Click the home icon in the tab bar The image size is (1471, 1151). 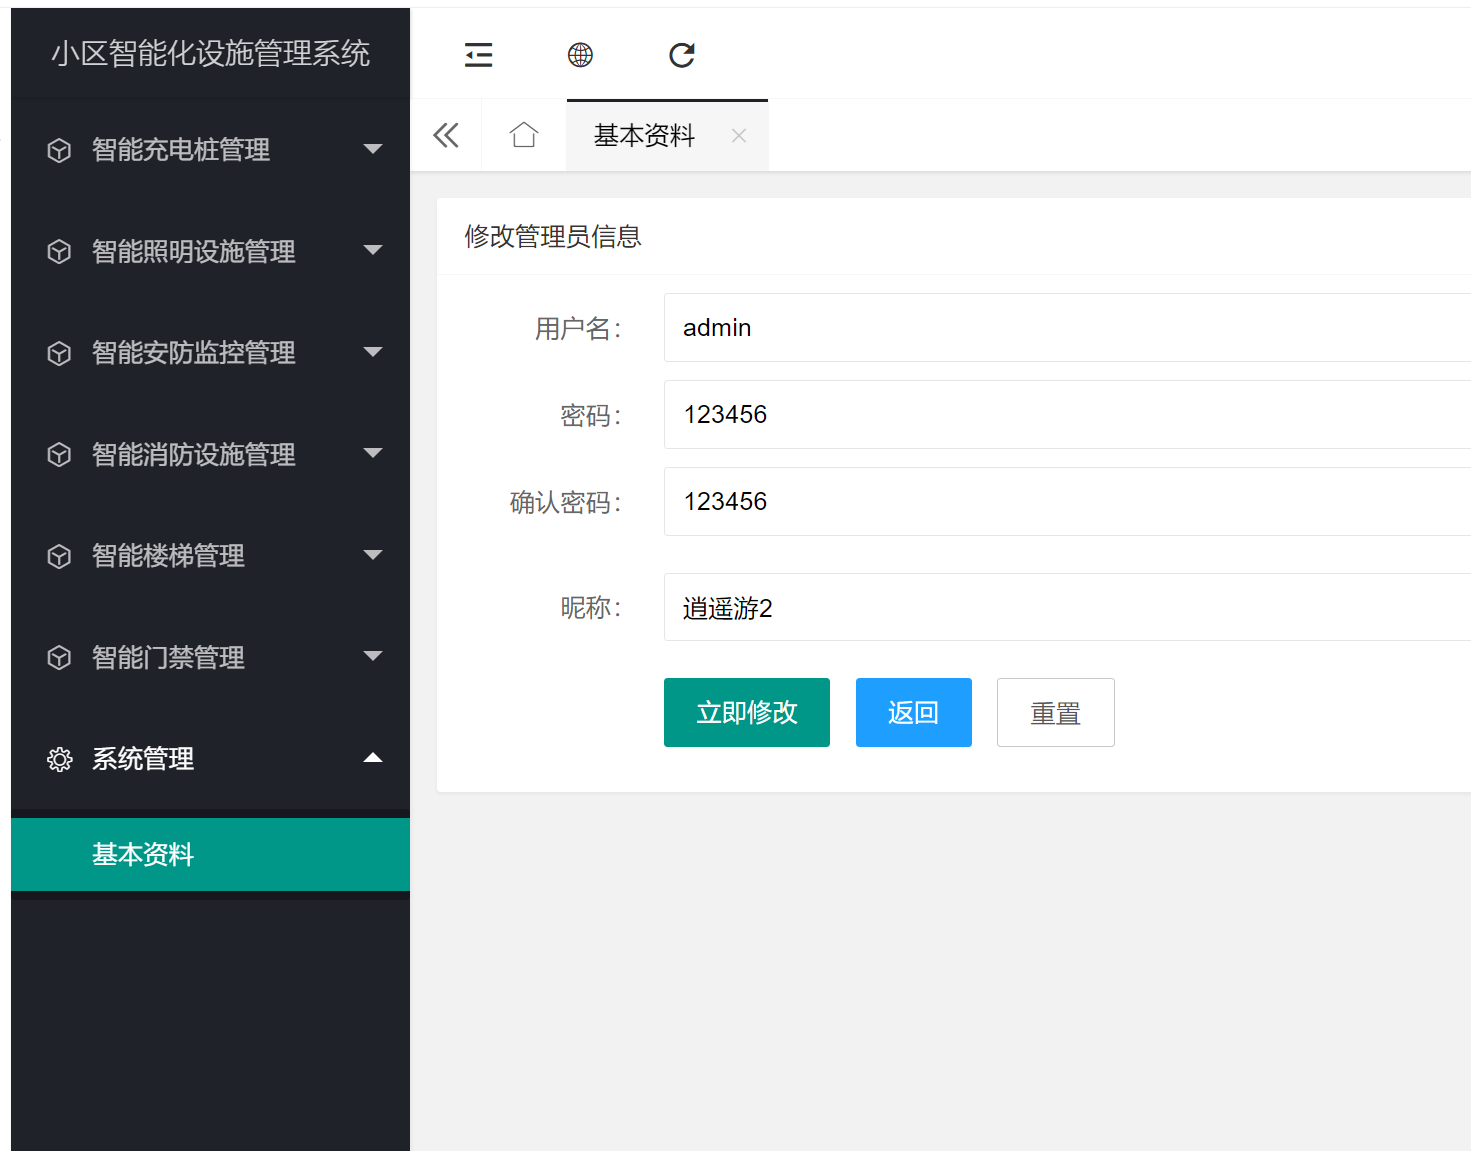point(523,134)
